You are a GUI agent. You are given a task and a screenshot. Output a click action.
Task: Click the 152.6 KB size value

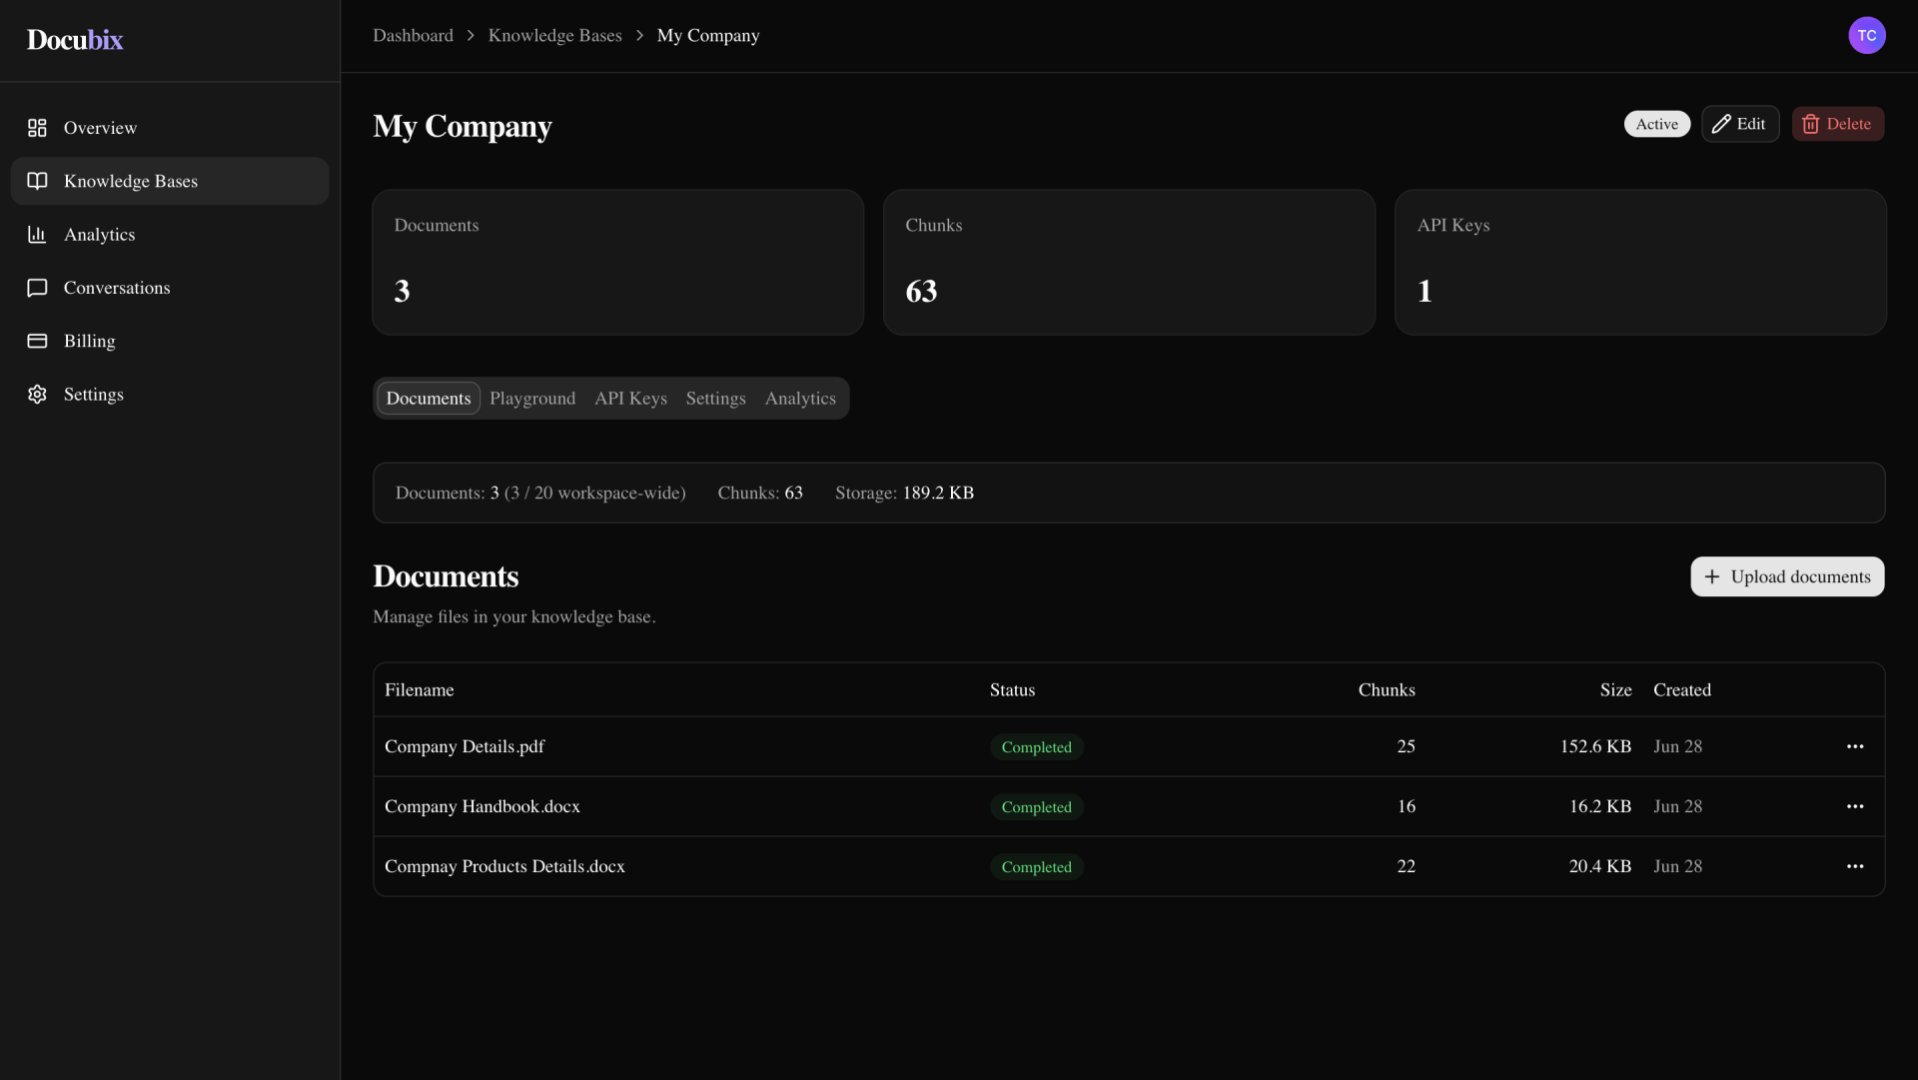pyautogui.click(x=1595, y=747)
